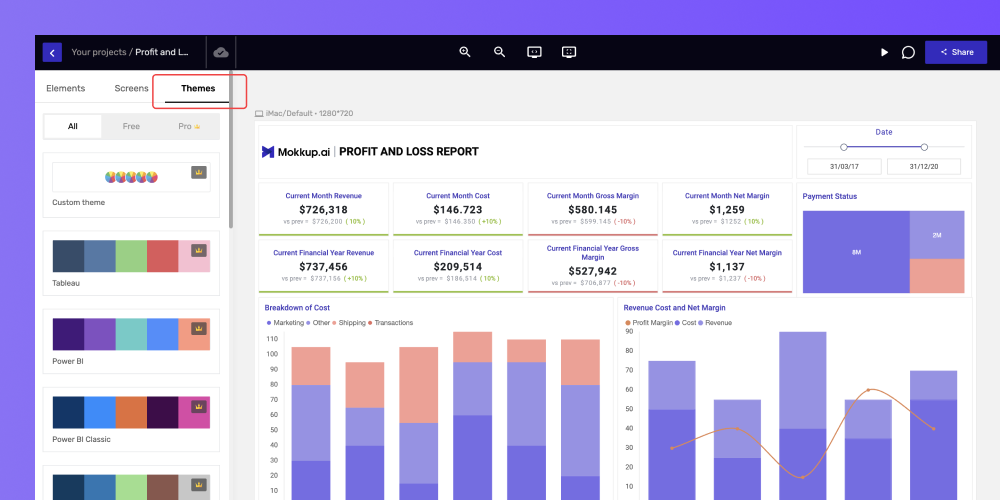The image size is (1000, 500).
Task: Apply the Power BI Classic theme
Action: [x=131, y=420]
